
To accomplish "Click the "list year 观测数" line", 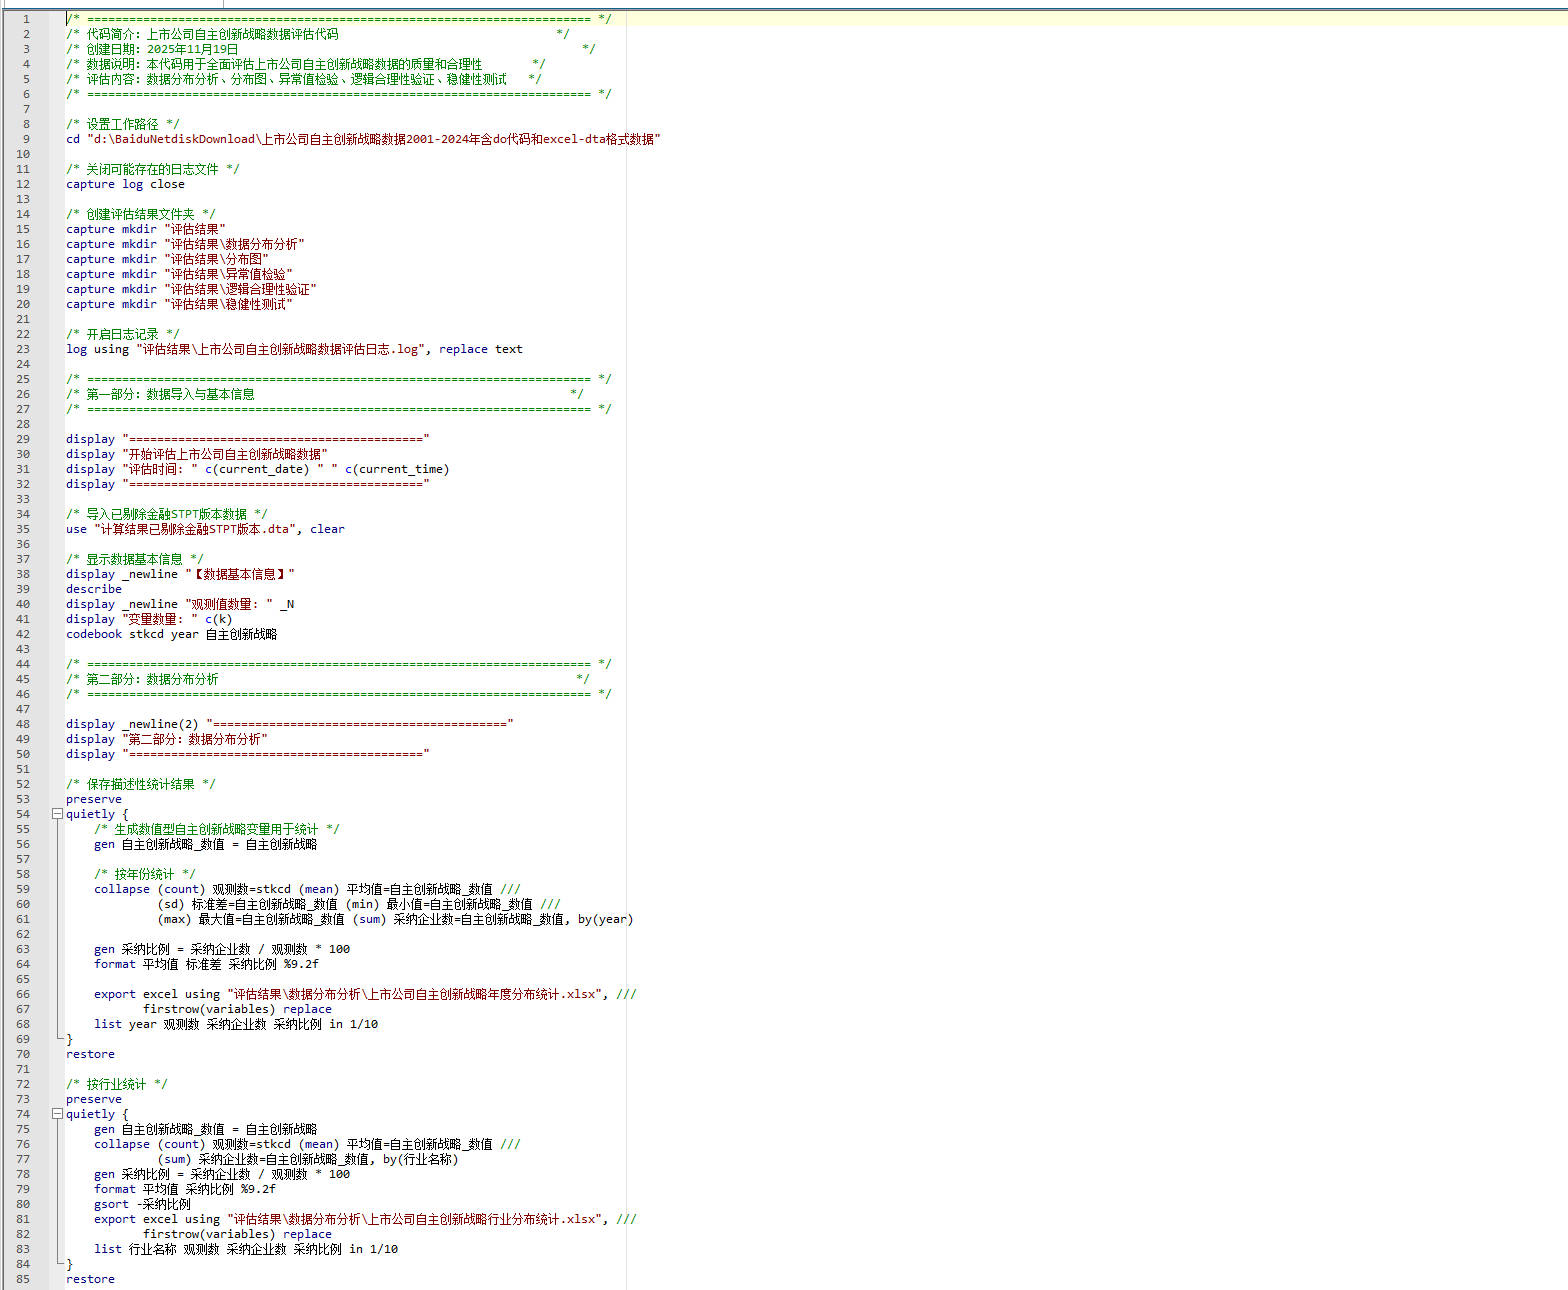I will coord(236,1024).
